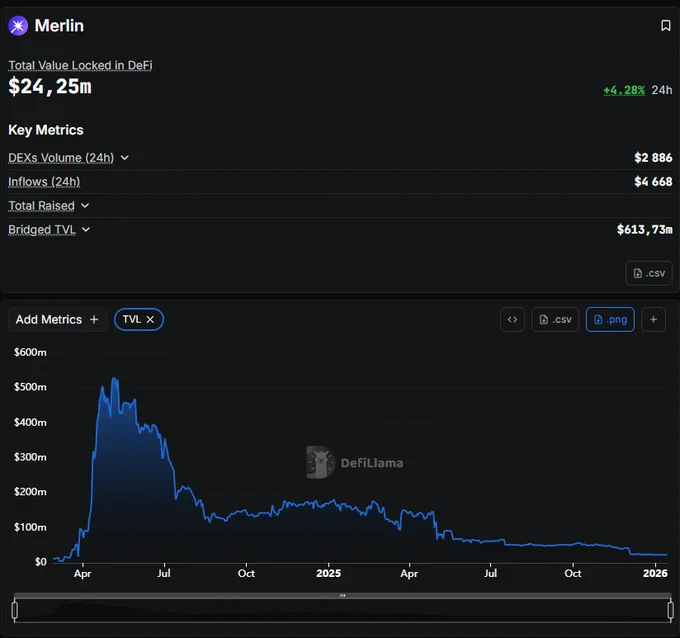Remove the TVL metric chip
This screenshot has width=680, height=638.
[150, 320]
